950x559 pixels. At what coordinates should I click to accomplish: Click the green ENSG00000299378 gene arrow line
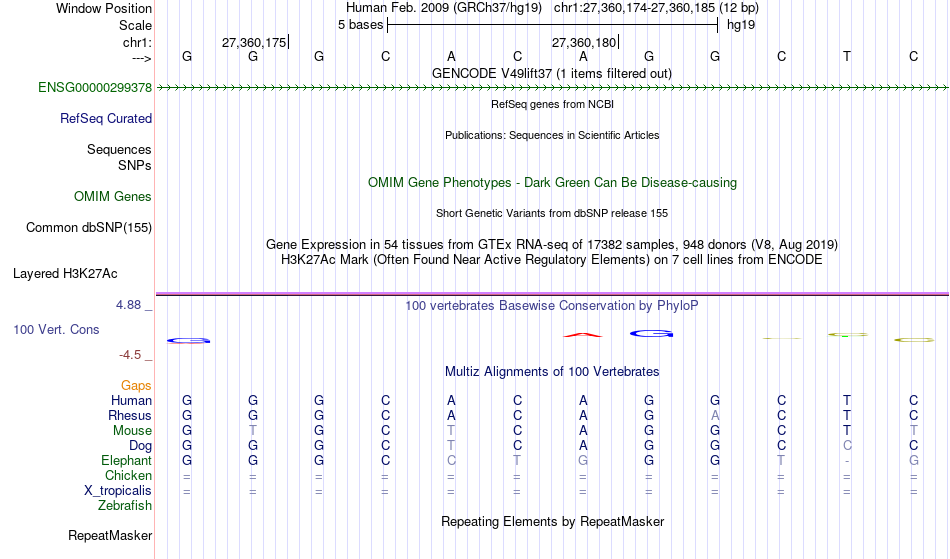click(x=552, y=88)
